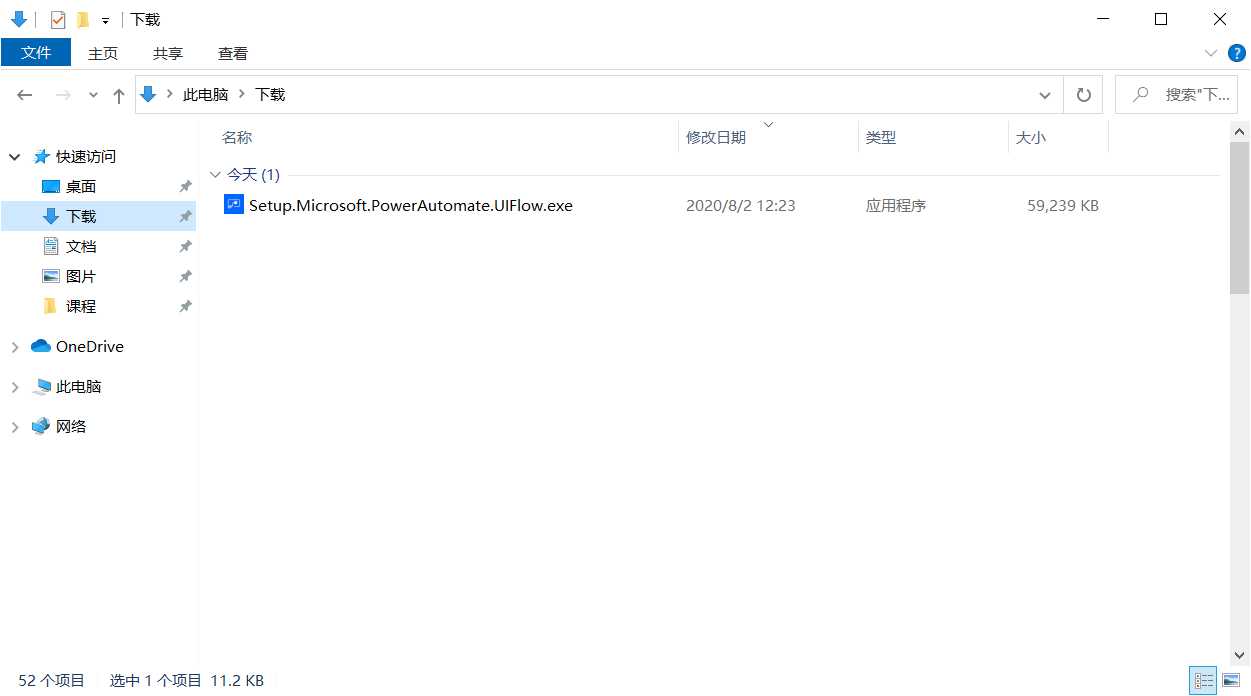
Task: Expand the OneDrive tree node
Action: point(15,347)
